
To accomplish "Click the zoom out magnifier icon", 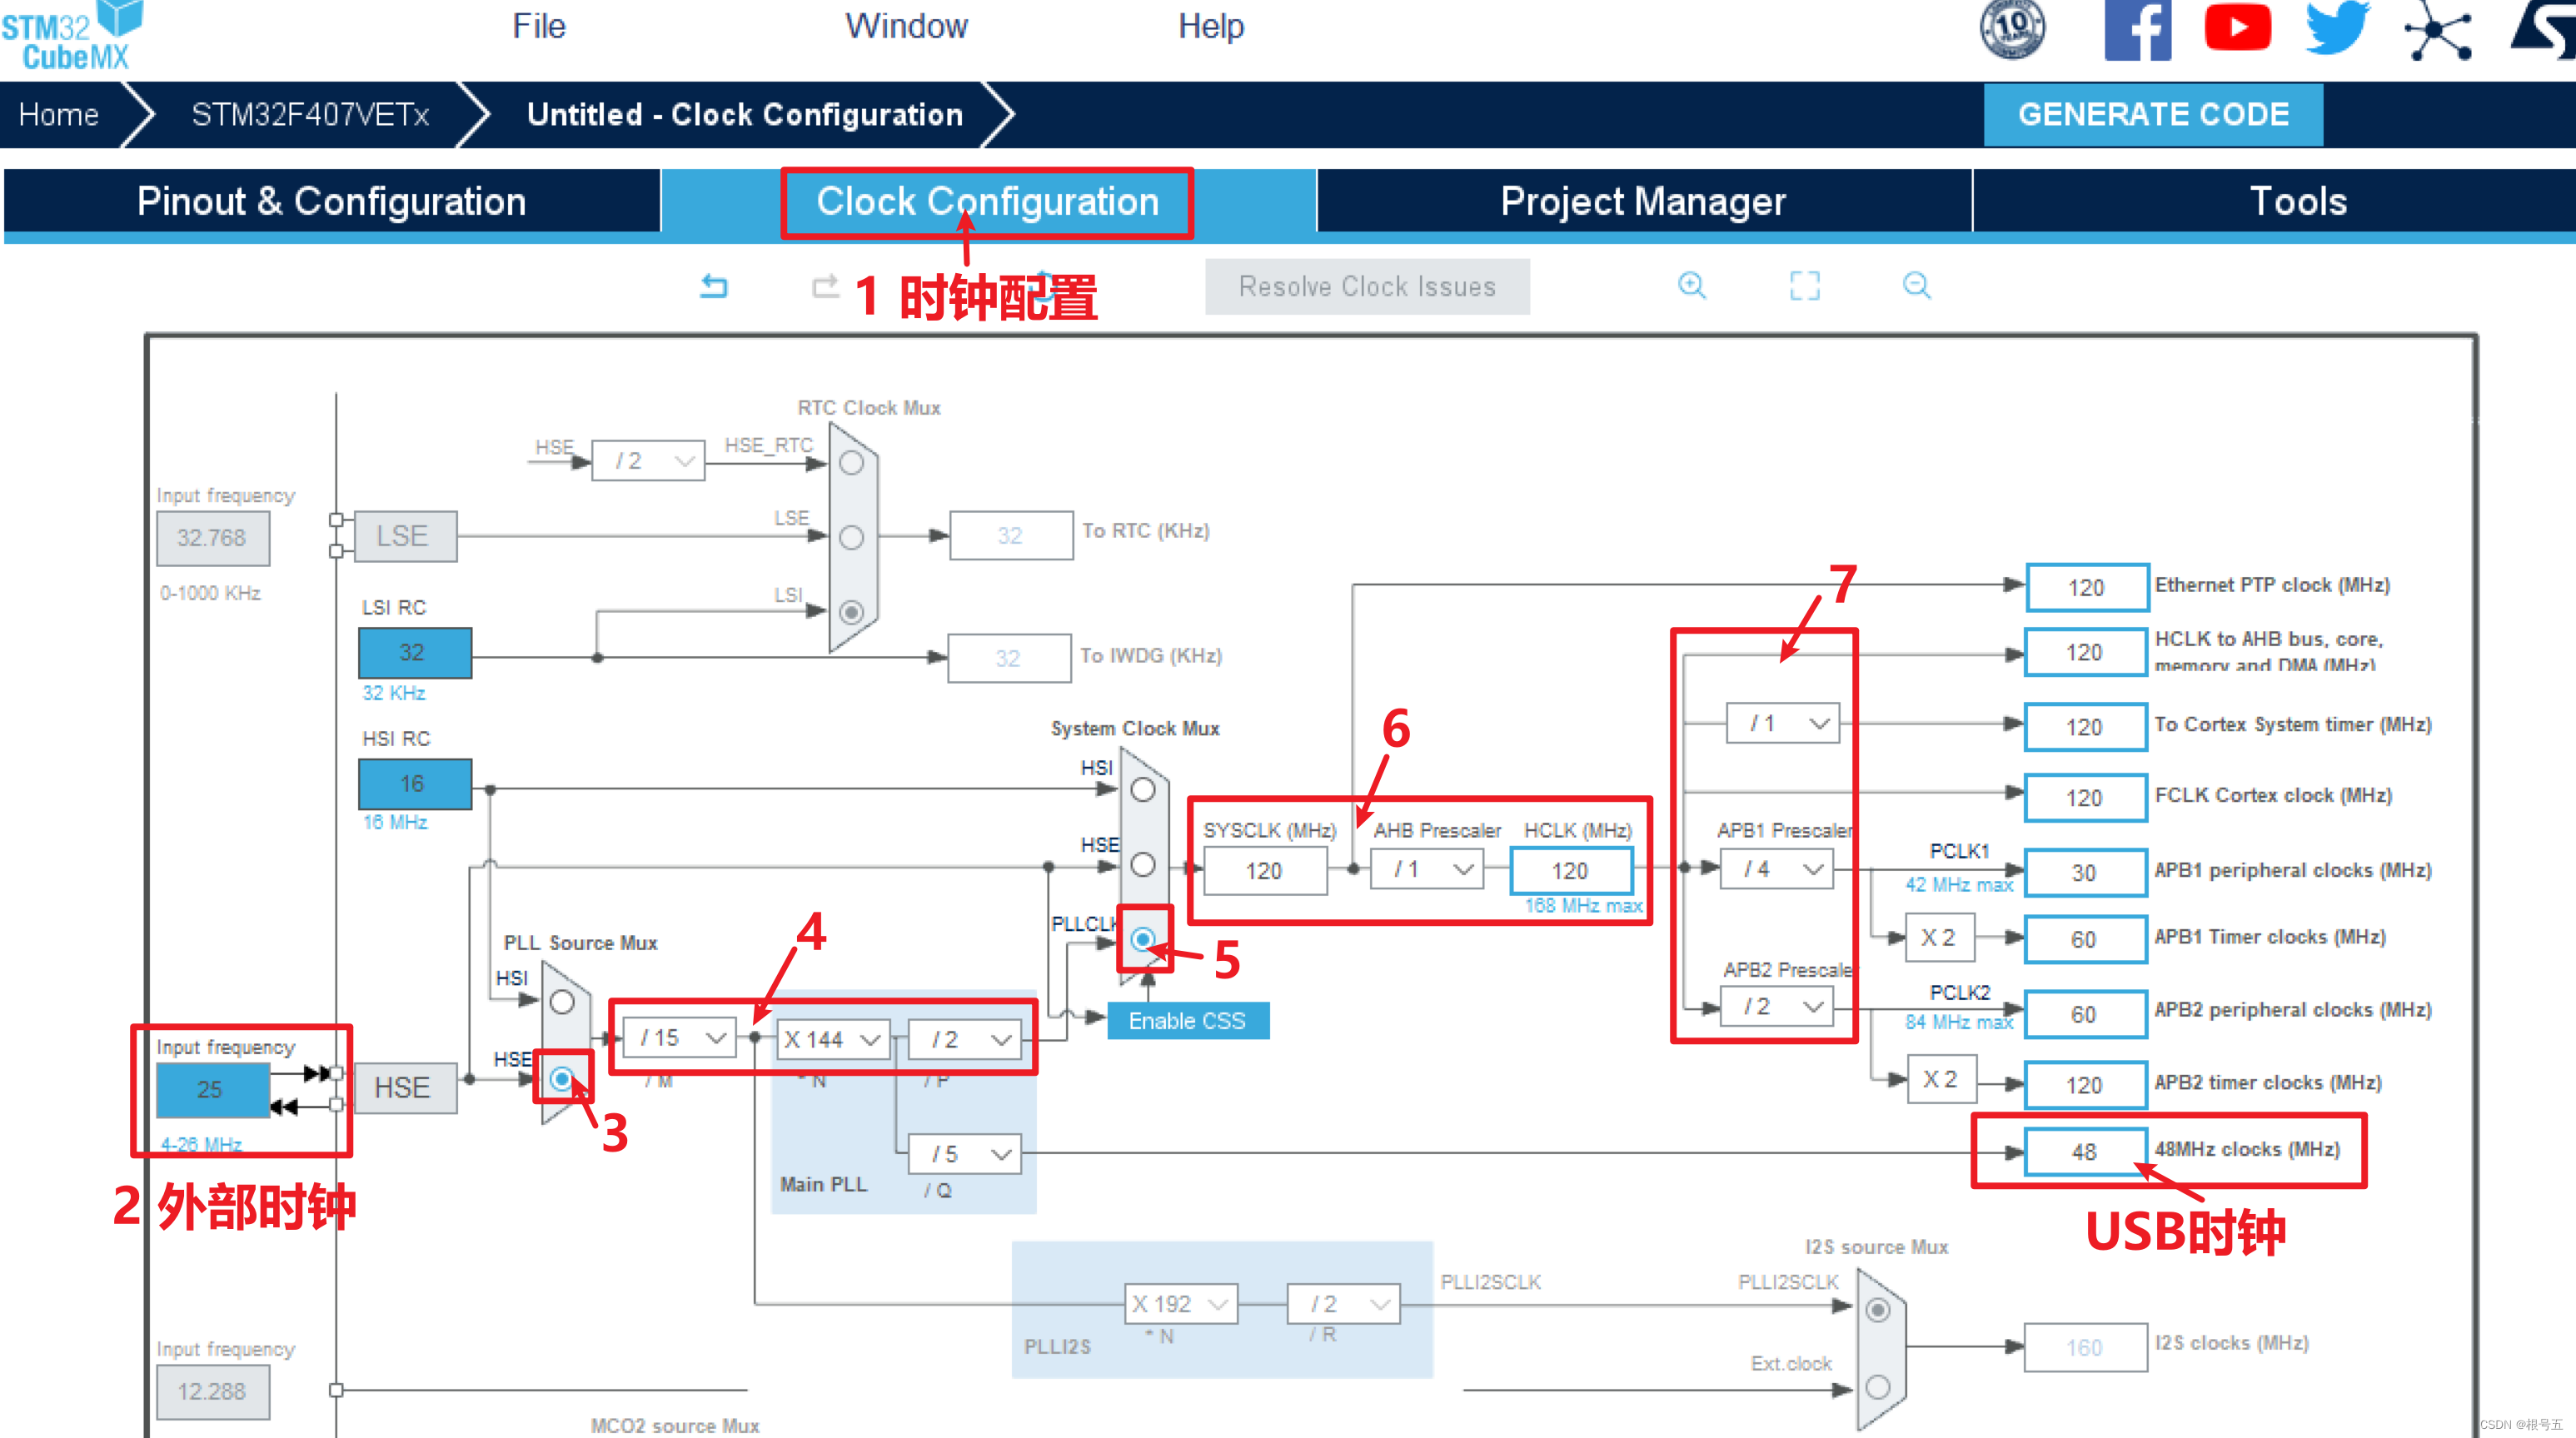I will pos(1916,286).
